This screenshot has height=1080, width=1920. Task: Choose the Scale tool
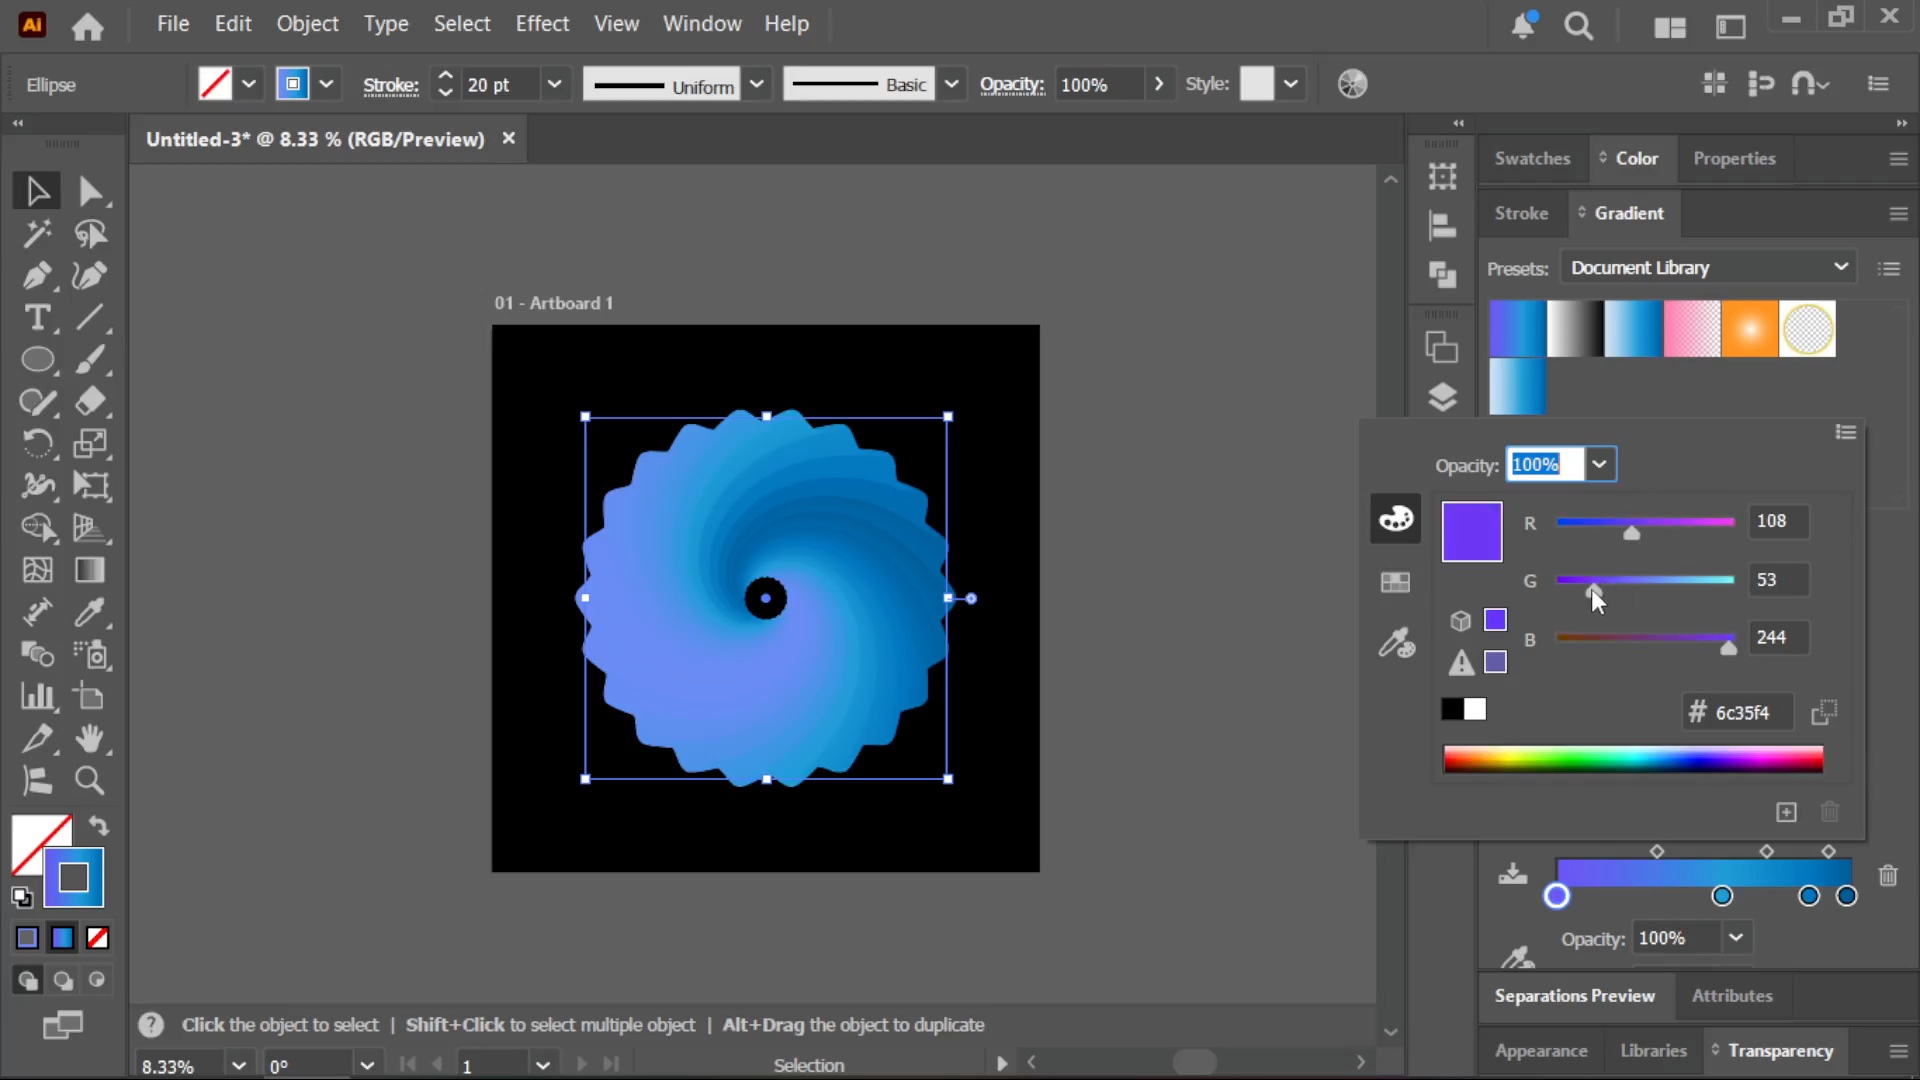[90, 444]
